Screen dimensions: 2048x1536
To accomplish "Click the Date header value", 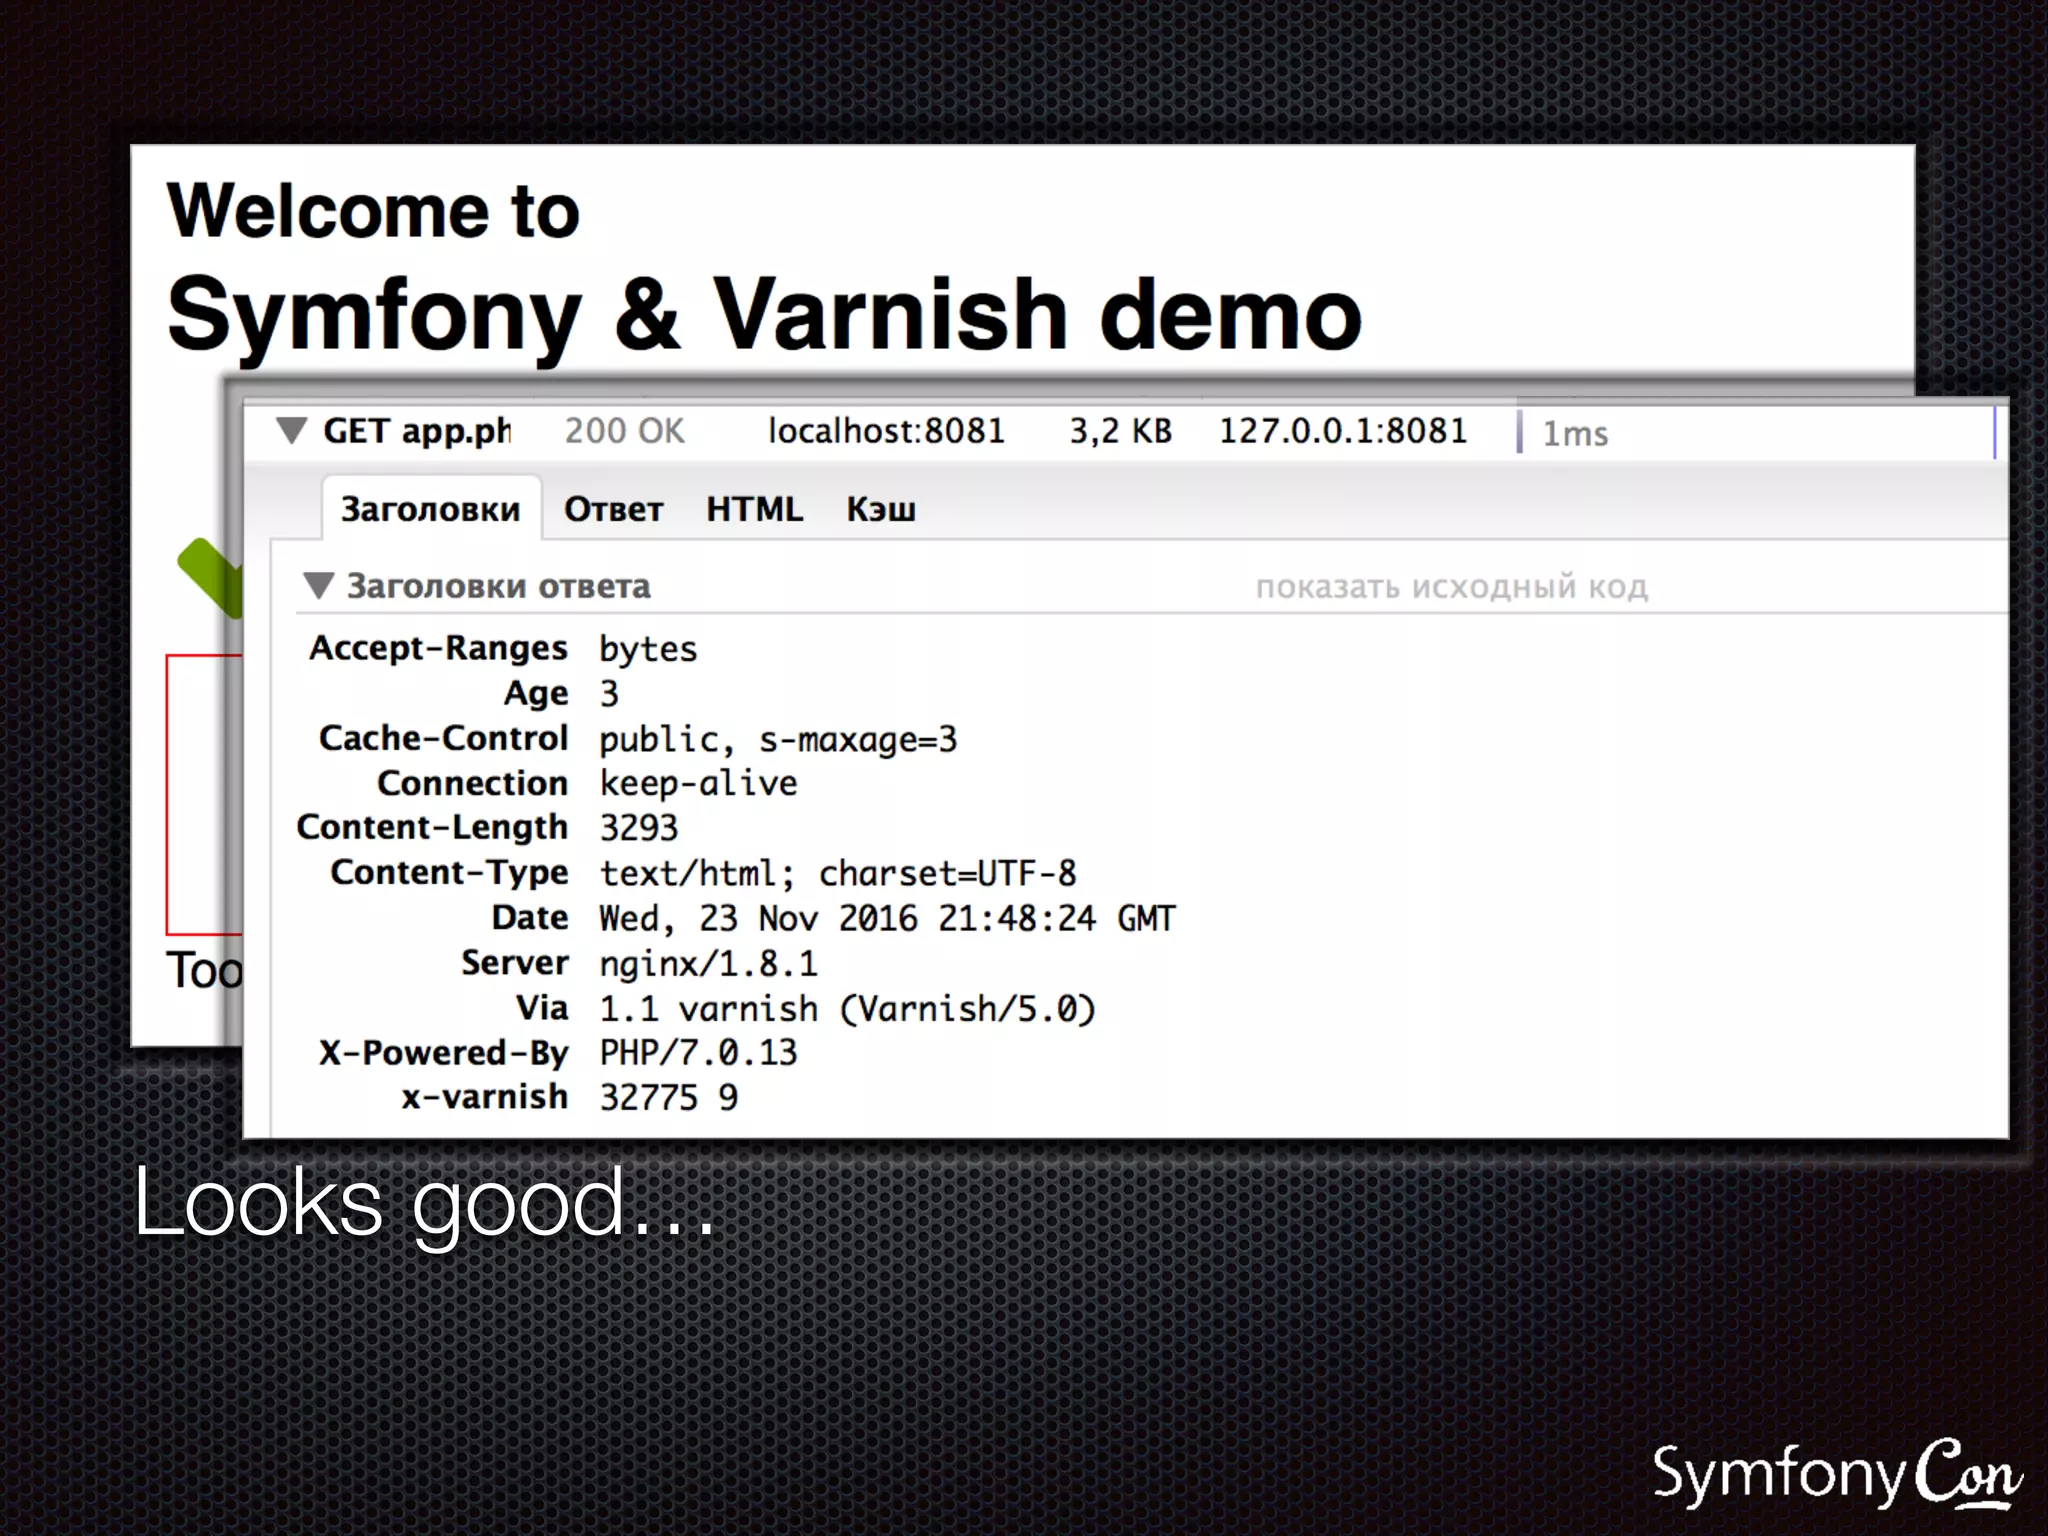I will click(x=886, y=919).
